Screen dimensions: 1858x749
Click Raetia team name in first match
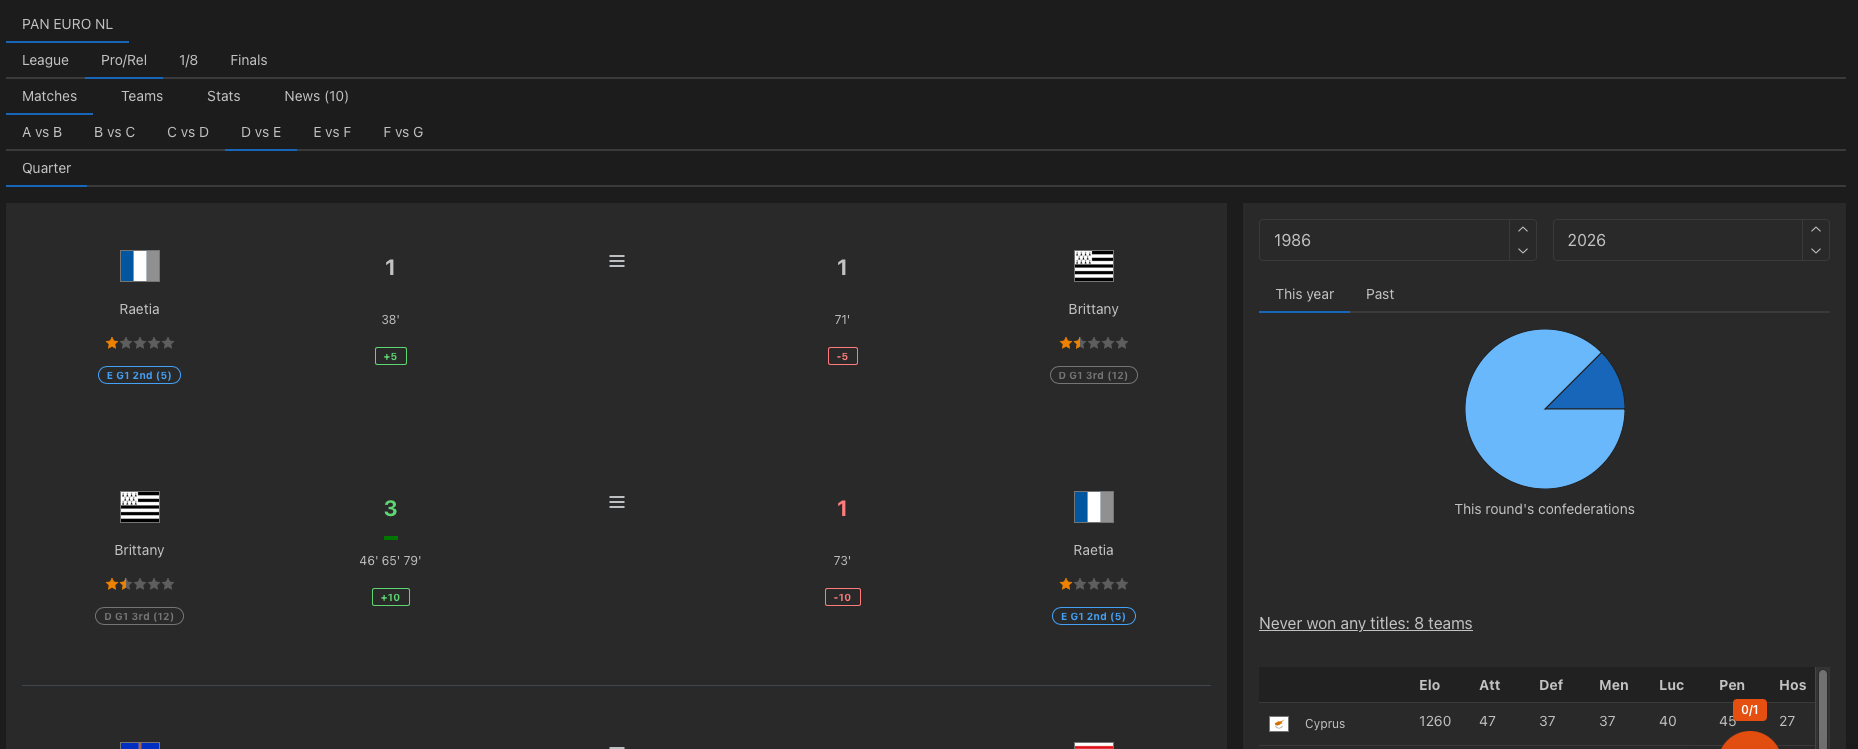coord(139,309)
